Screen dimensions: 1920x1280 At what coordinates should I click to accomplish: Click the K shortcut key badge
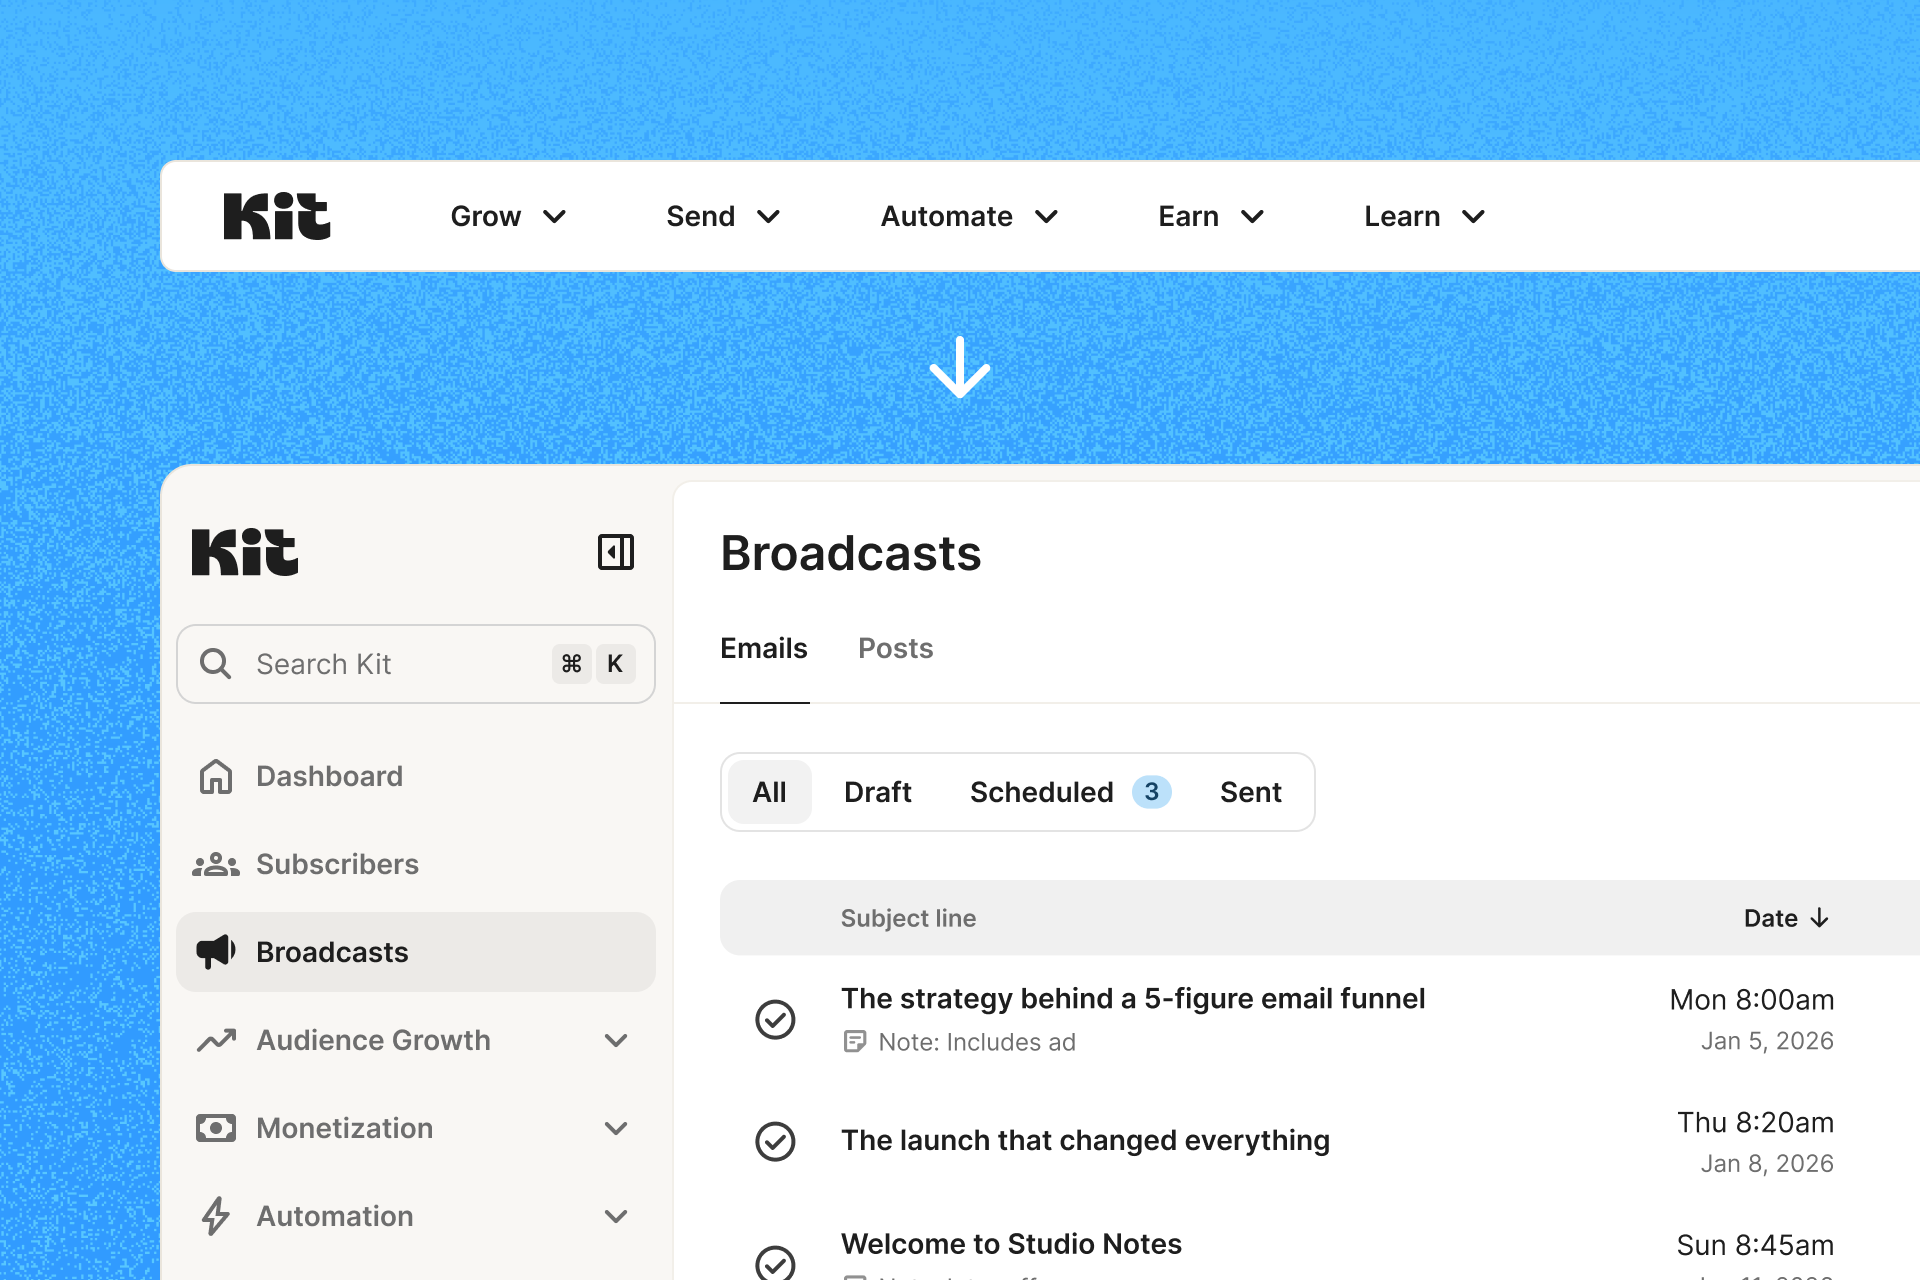[x=615, y=664]
